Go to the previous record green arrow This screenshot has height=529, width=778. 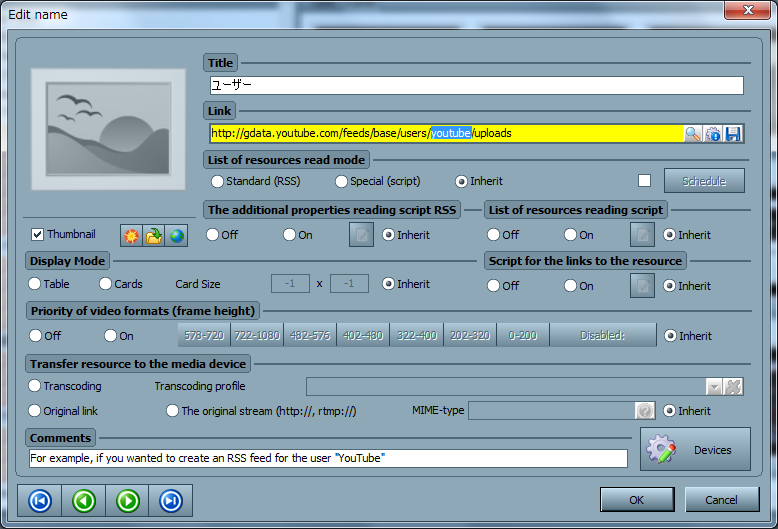click(x=84, y=501)
